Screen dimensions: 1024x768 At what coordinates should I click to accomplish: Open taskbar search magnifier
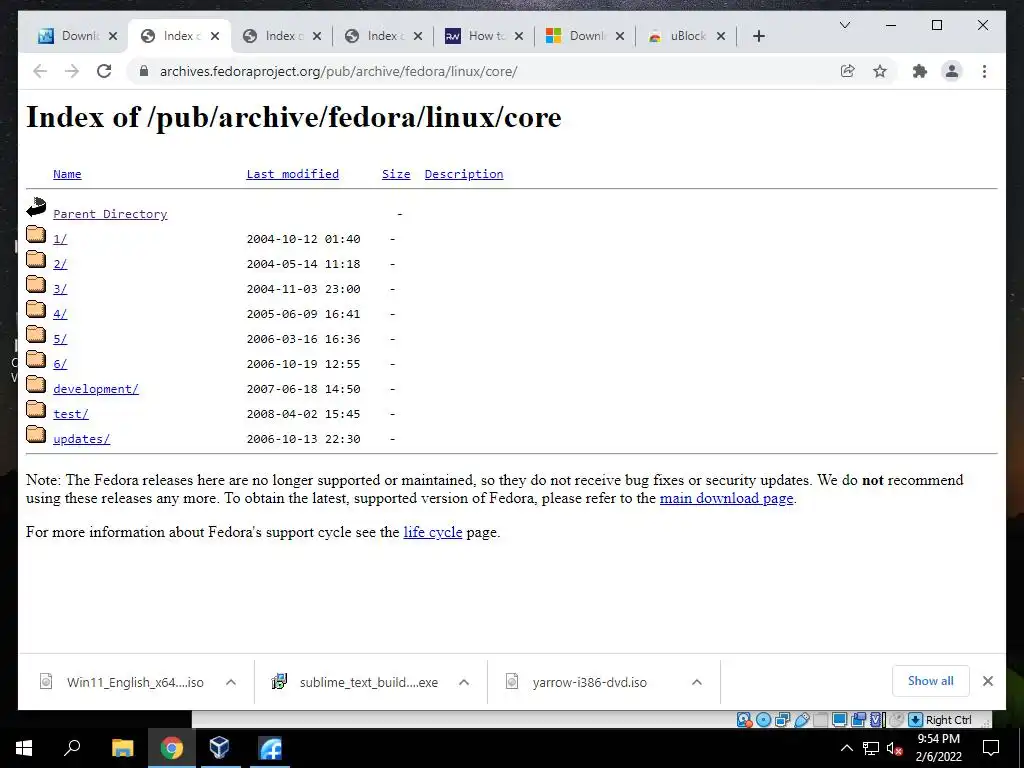pos(72,748)
